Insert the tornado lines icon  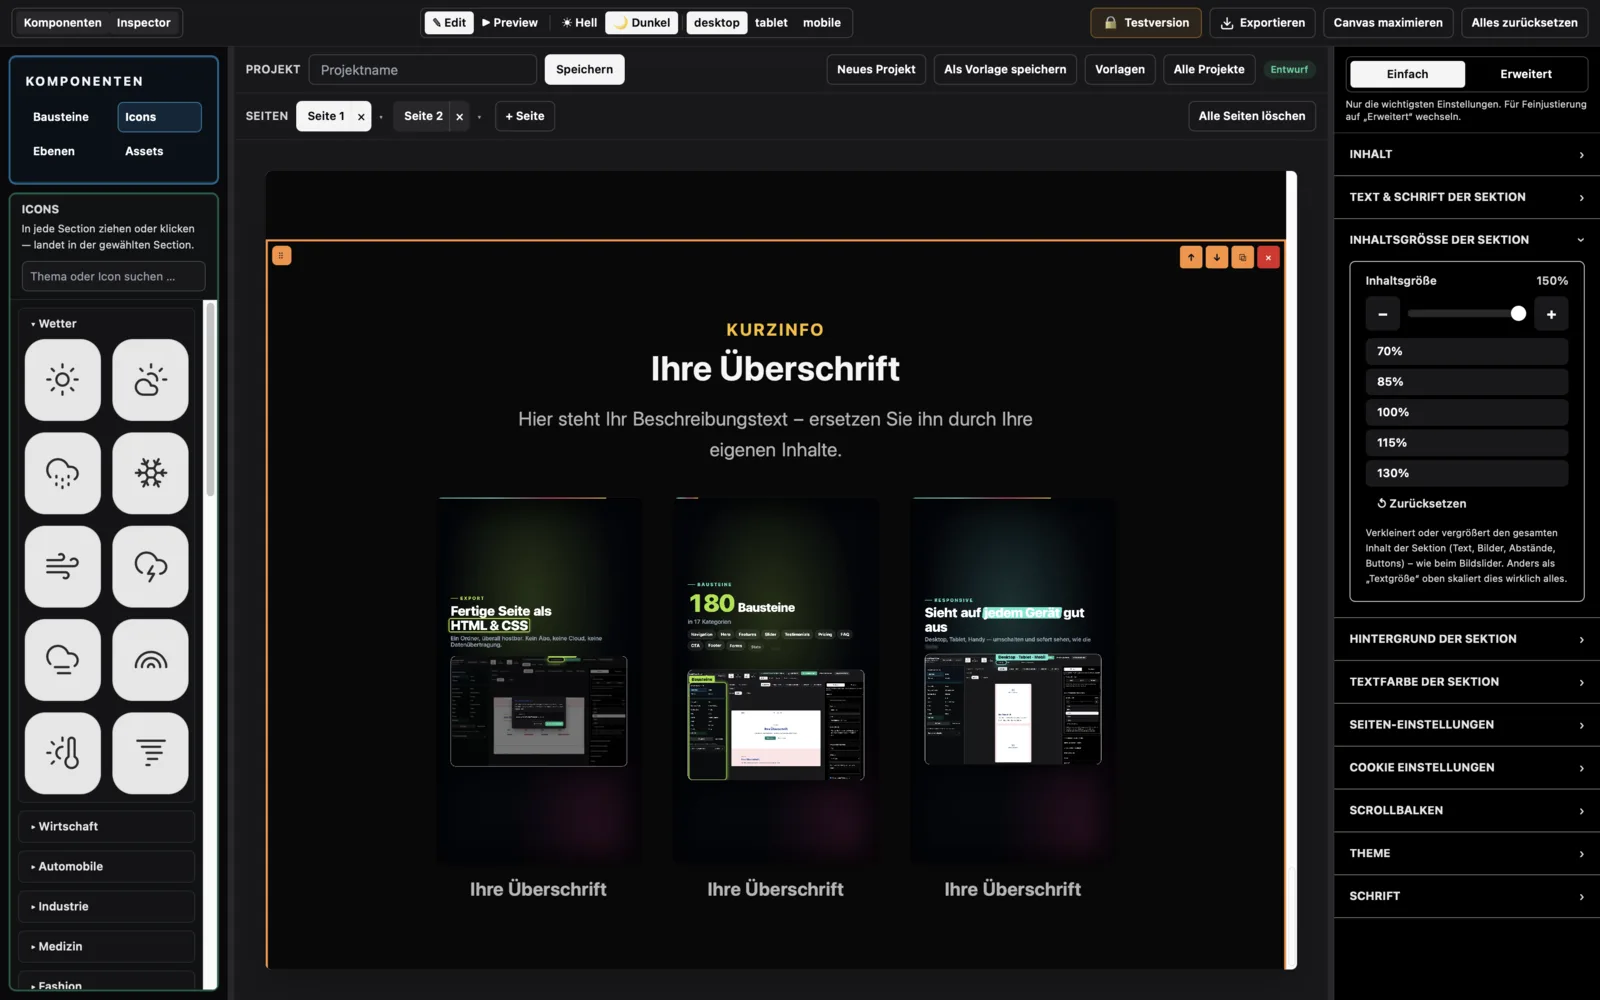click(150, 753)
